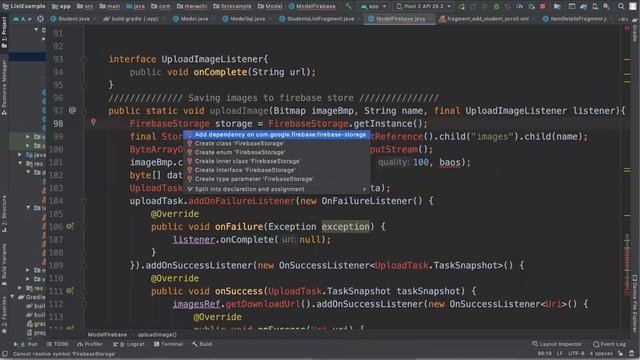The image size is (640, 360).
Task: Click the green Debug bug icon
Action: (x=496, y=7)
